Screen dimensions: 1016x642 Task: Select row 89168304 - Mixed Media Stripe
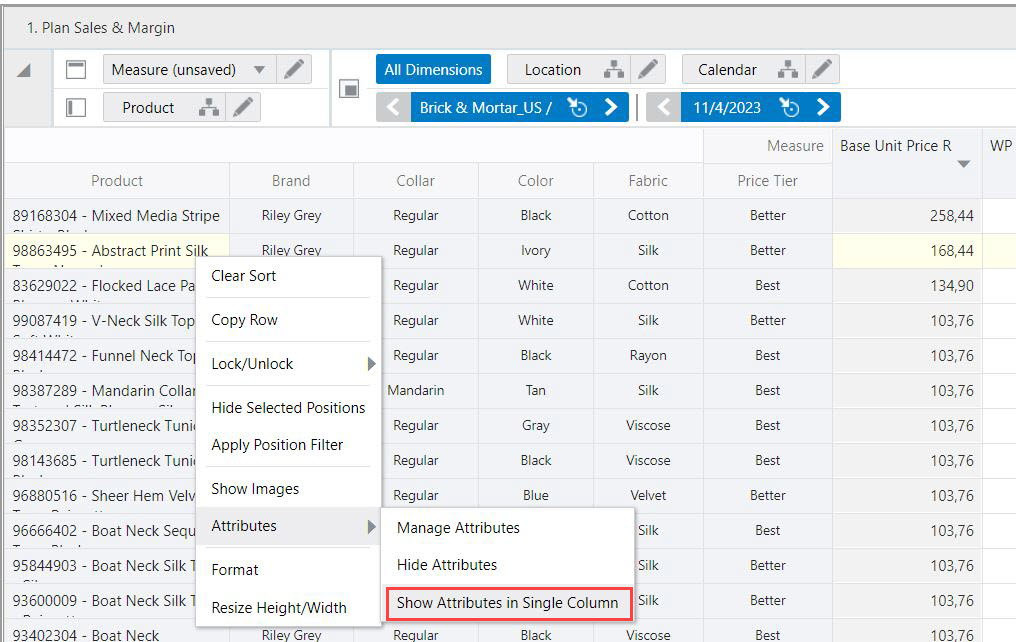pos(117,216)
